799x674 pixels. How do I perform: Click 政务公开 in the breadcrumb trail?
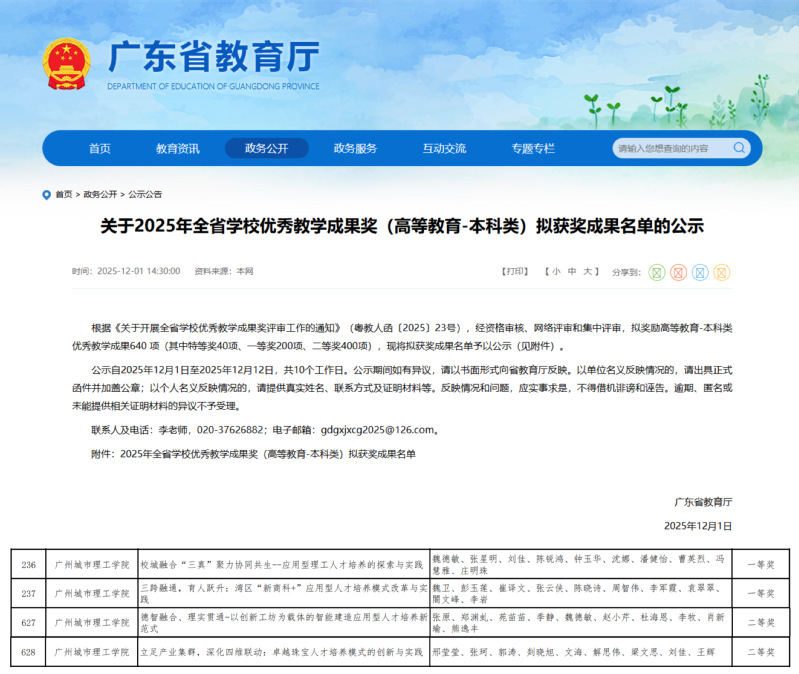pyautogui.click(x=100, y=195)
